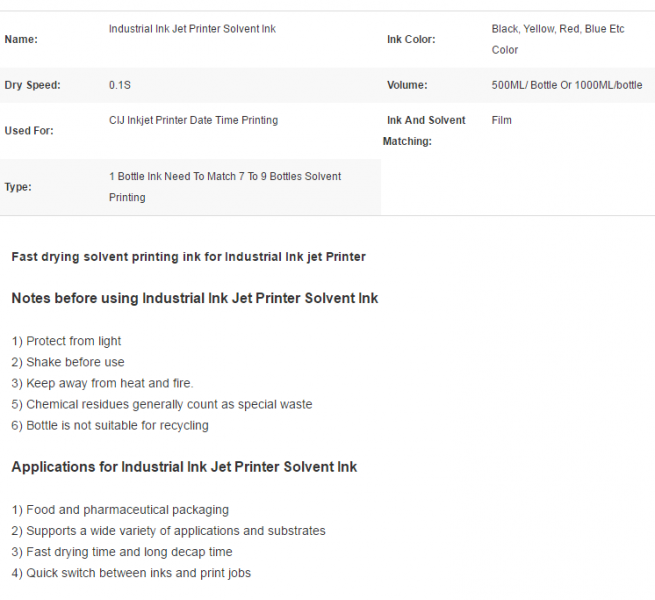The width and height of the screenshot is (655, 600).
Task: Click the 'Industrial Ink Jet Printer Solvent Ink' name value
Action: click(x=192, y=29)
